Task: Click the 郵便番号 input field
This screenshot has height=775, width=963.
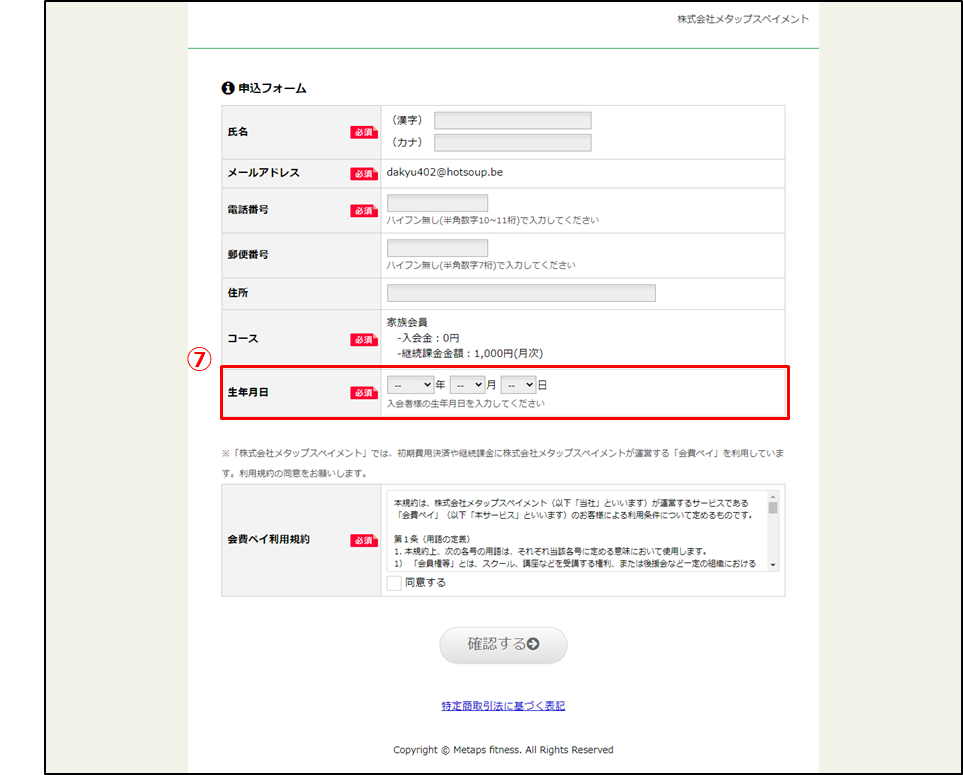Action: click(x=437, y=248)
